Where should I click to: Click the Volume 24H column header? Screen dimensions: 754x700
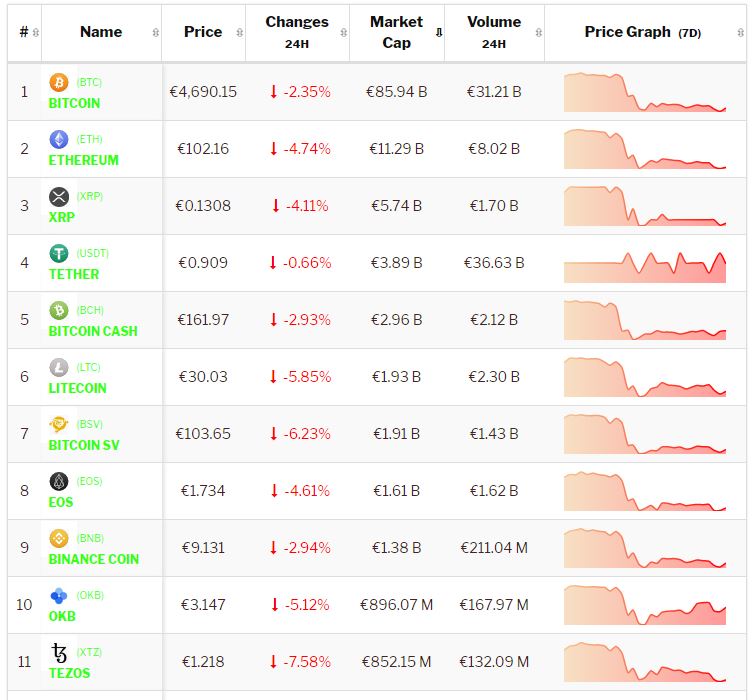493,32
